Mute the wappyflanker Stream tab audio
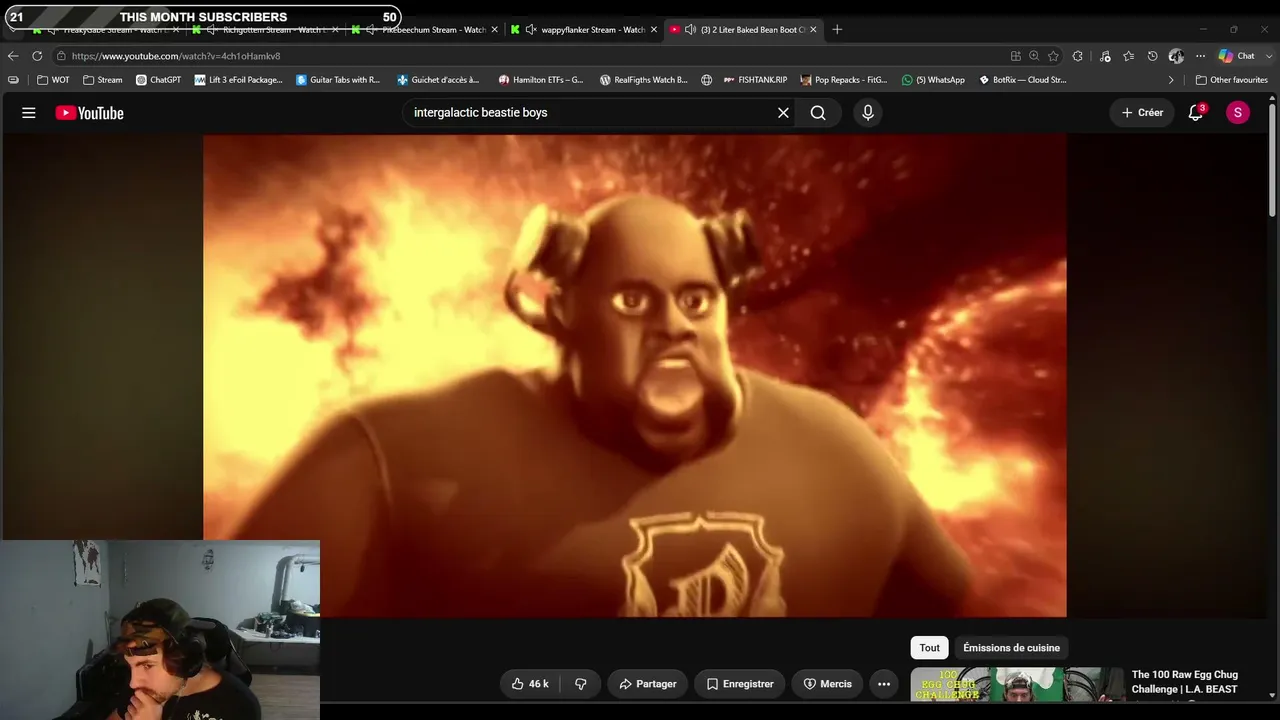1280x720 pixels. point(531,30)
